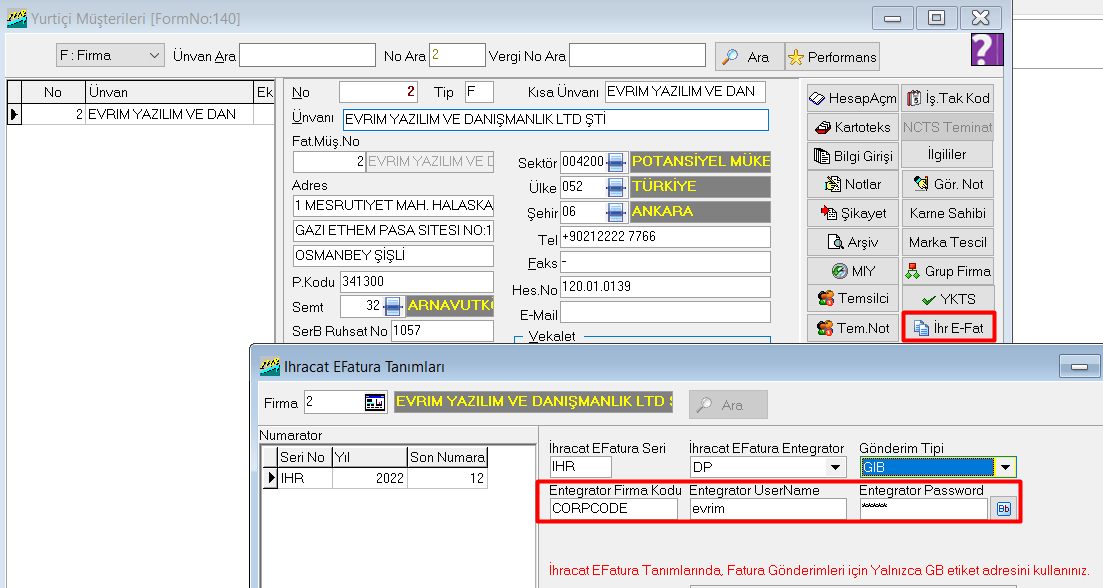Click the Ara search button in customer window
The height and width of the screenshot is (588, 1103).
(749, 57)
